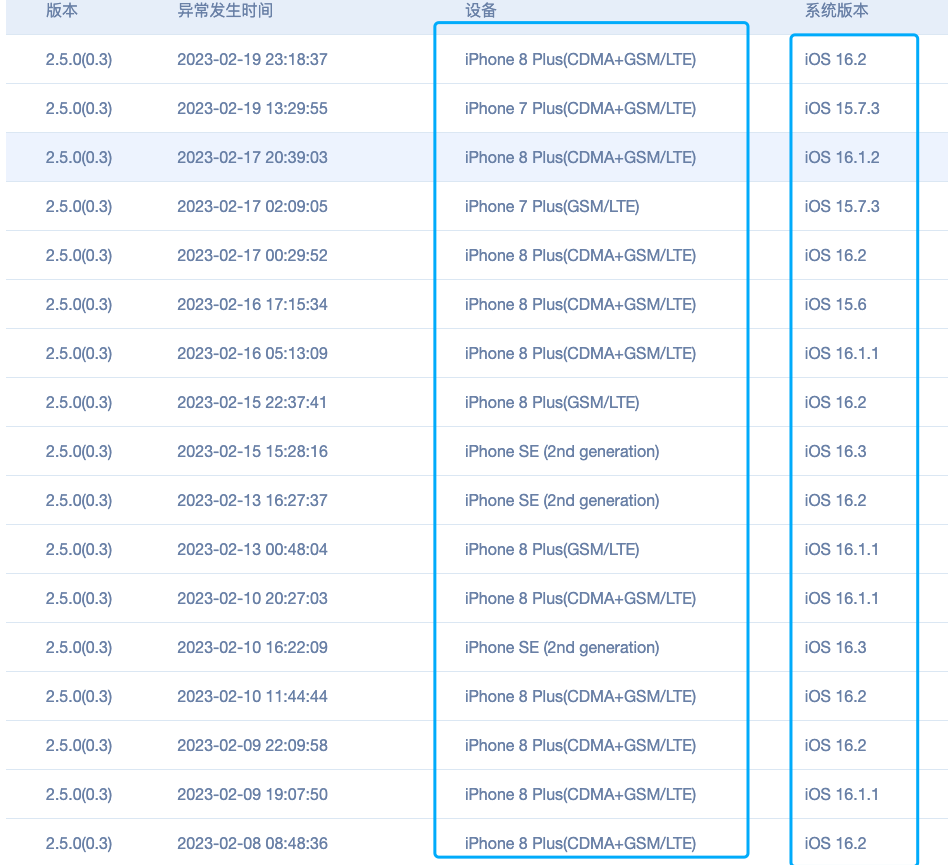The width and height of the screenshot is (948, 865).
Task: Click device cell in the 20:39:03 row
Action: 580,157
